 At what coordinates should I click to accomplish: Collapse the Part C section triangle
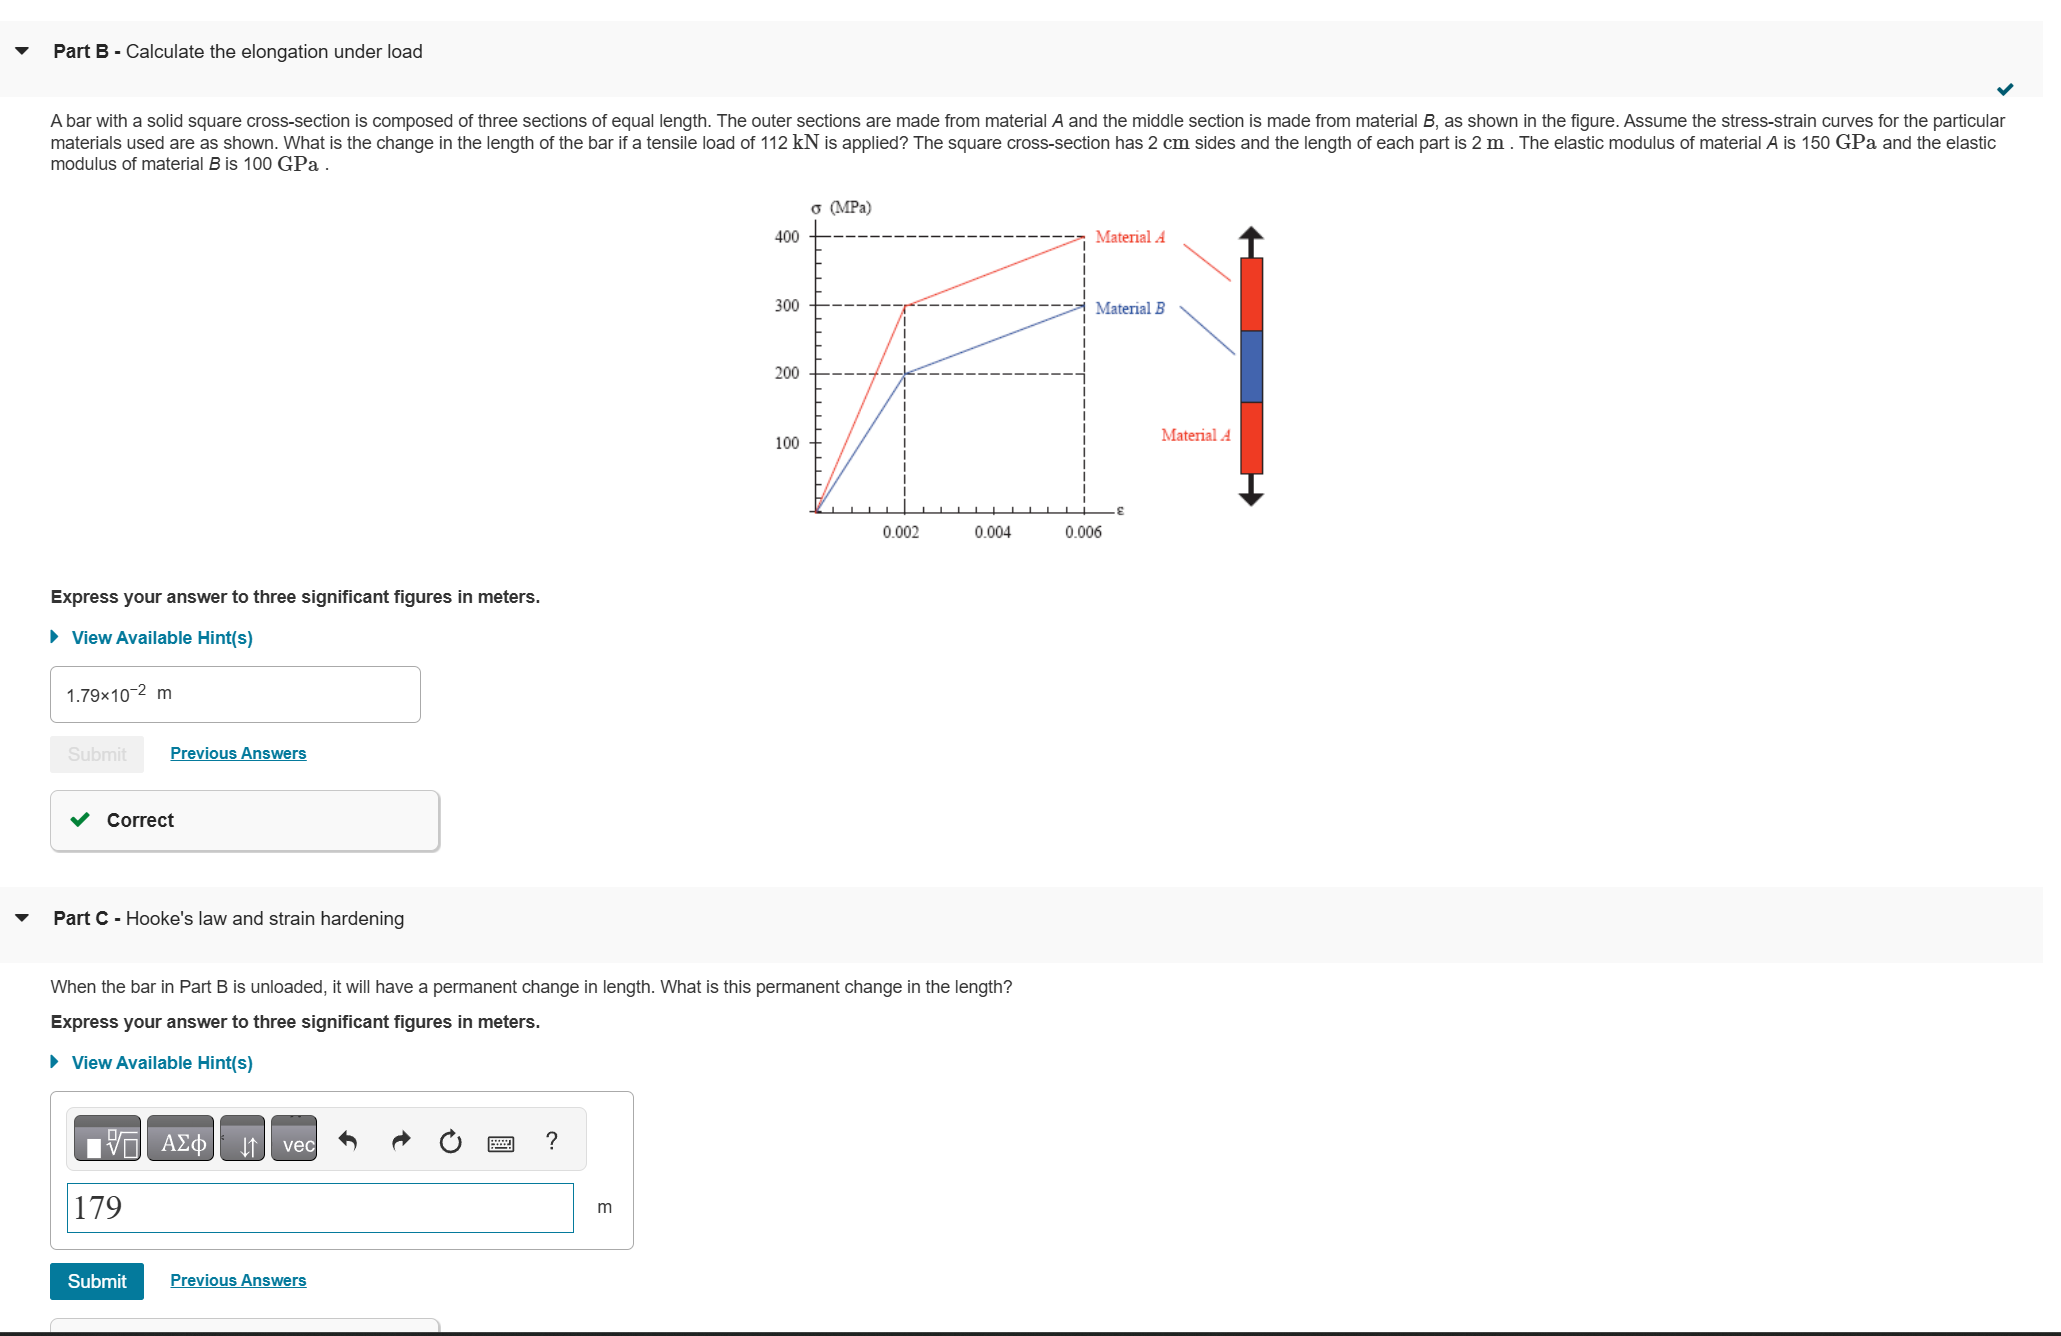click(x=21, y=917)
